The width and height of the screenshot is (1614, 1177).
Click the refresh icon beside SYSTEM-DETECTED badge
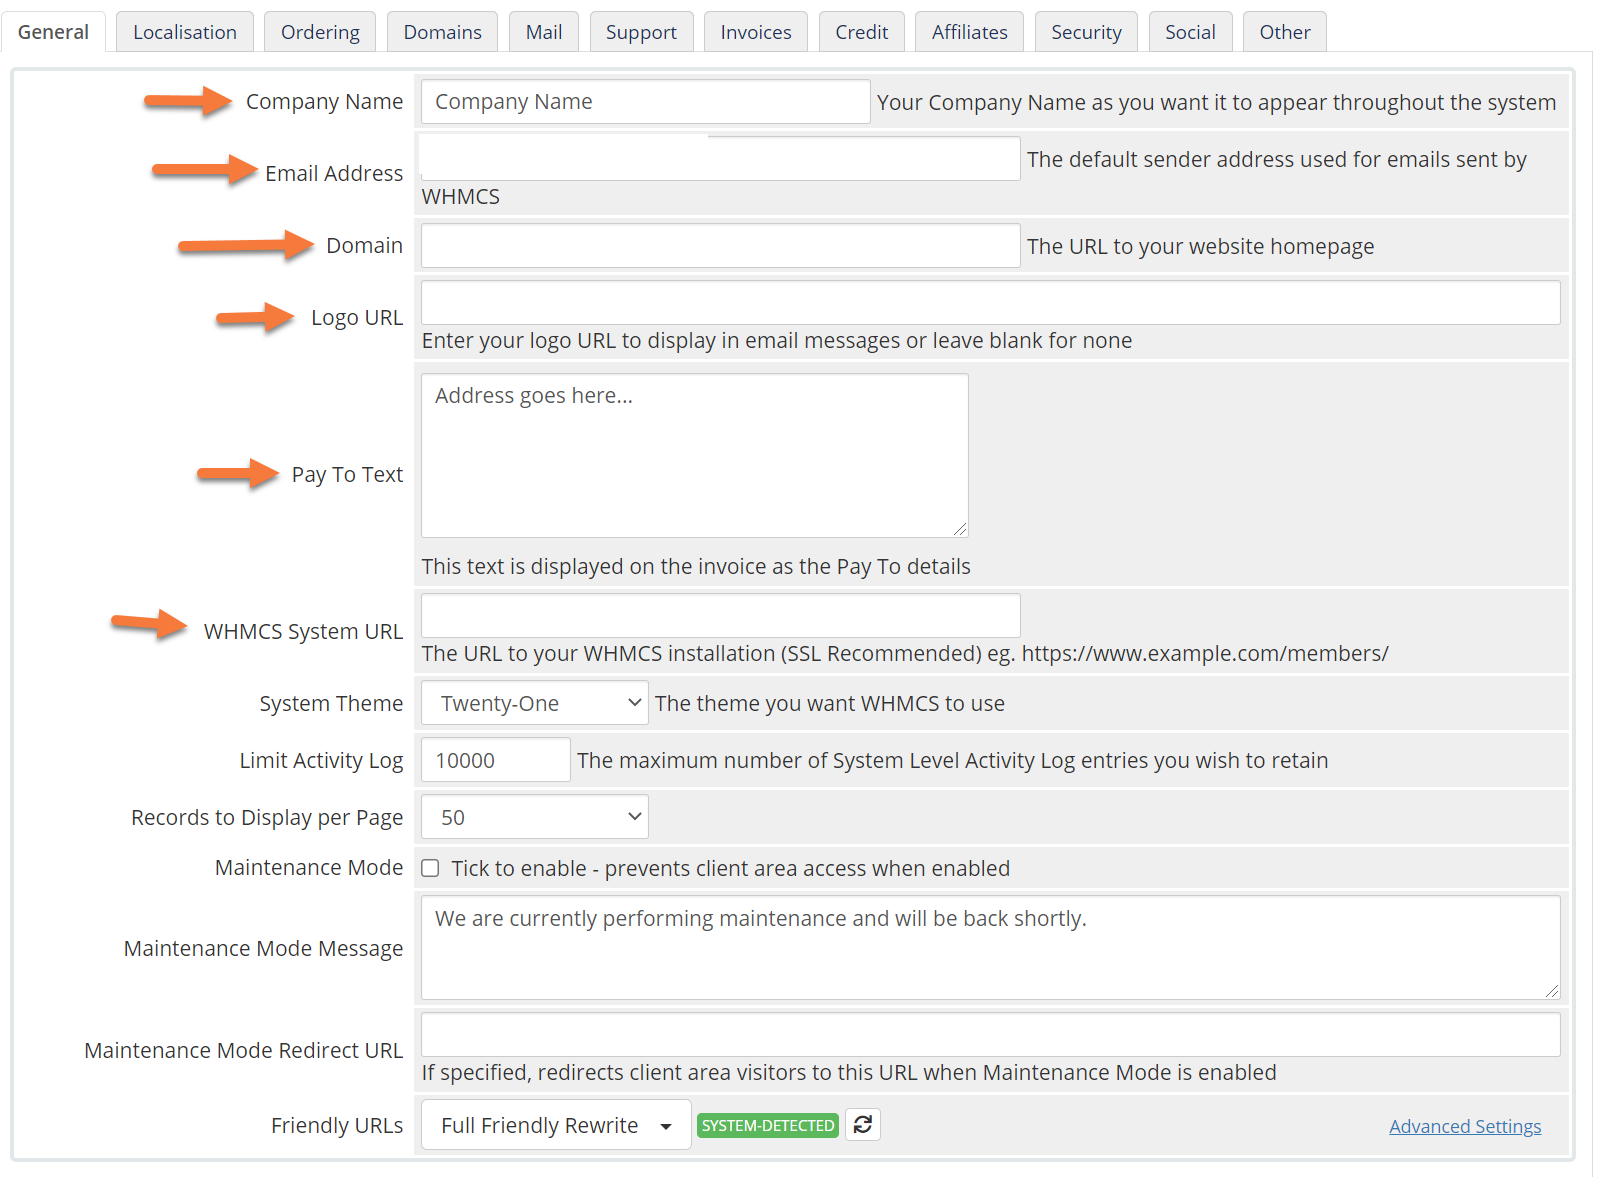pos(862,1125)
